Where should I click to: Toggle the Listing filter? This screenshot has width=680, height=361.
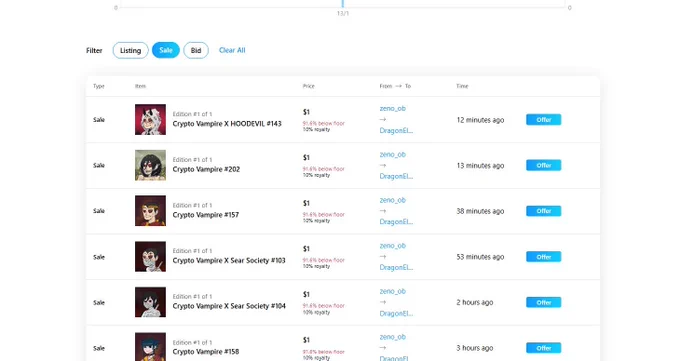tap(131, 50)
